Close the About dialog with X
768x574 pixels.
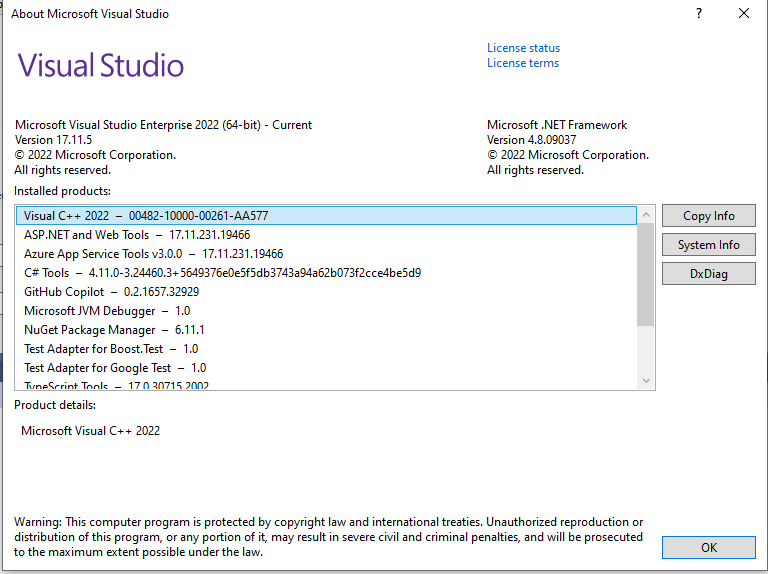744,14
